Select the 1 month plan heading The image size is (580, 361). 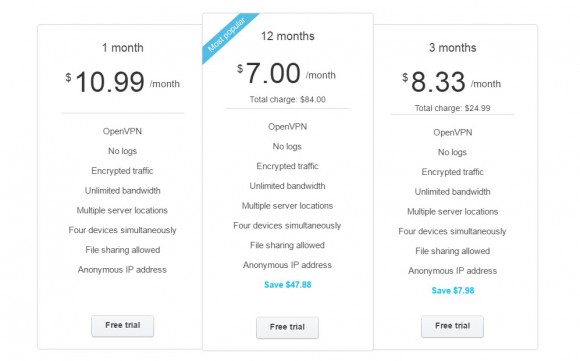click(x=122, y=48)
